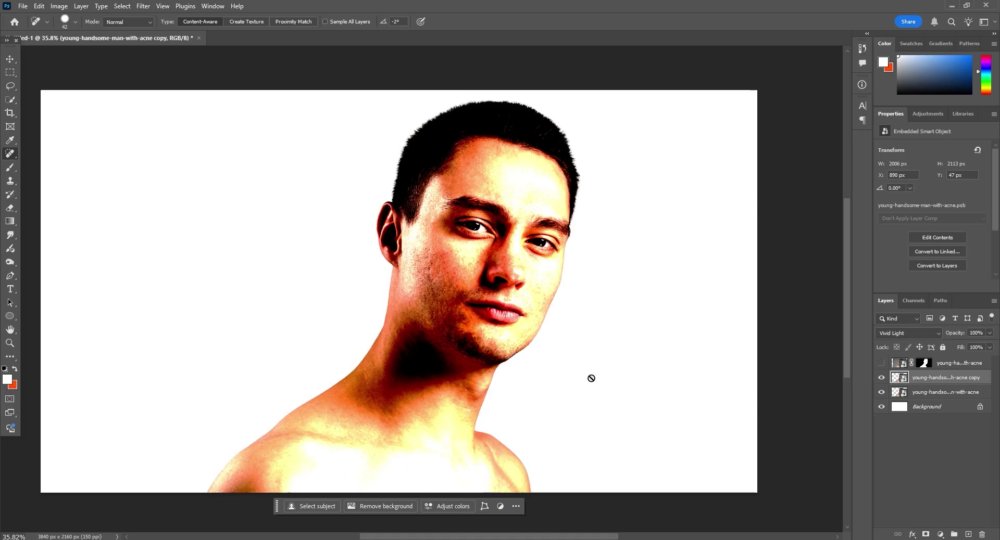Open the brush picker dropdown arrow

tap(75, 22)
